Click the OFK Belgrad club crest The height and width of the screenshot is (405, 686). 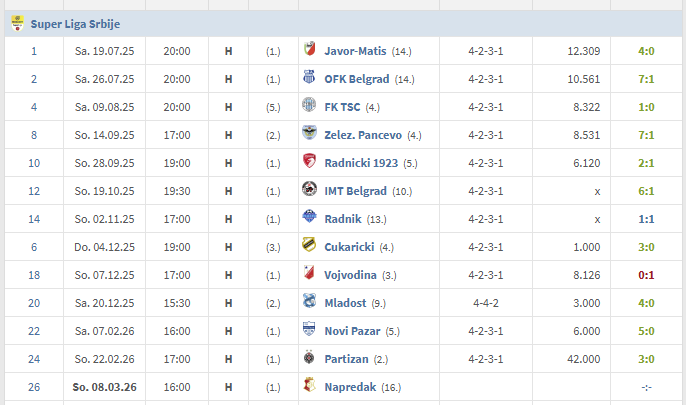[x=308, y=79]
